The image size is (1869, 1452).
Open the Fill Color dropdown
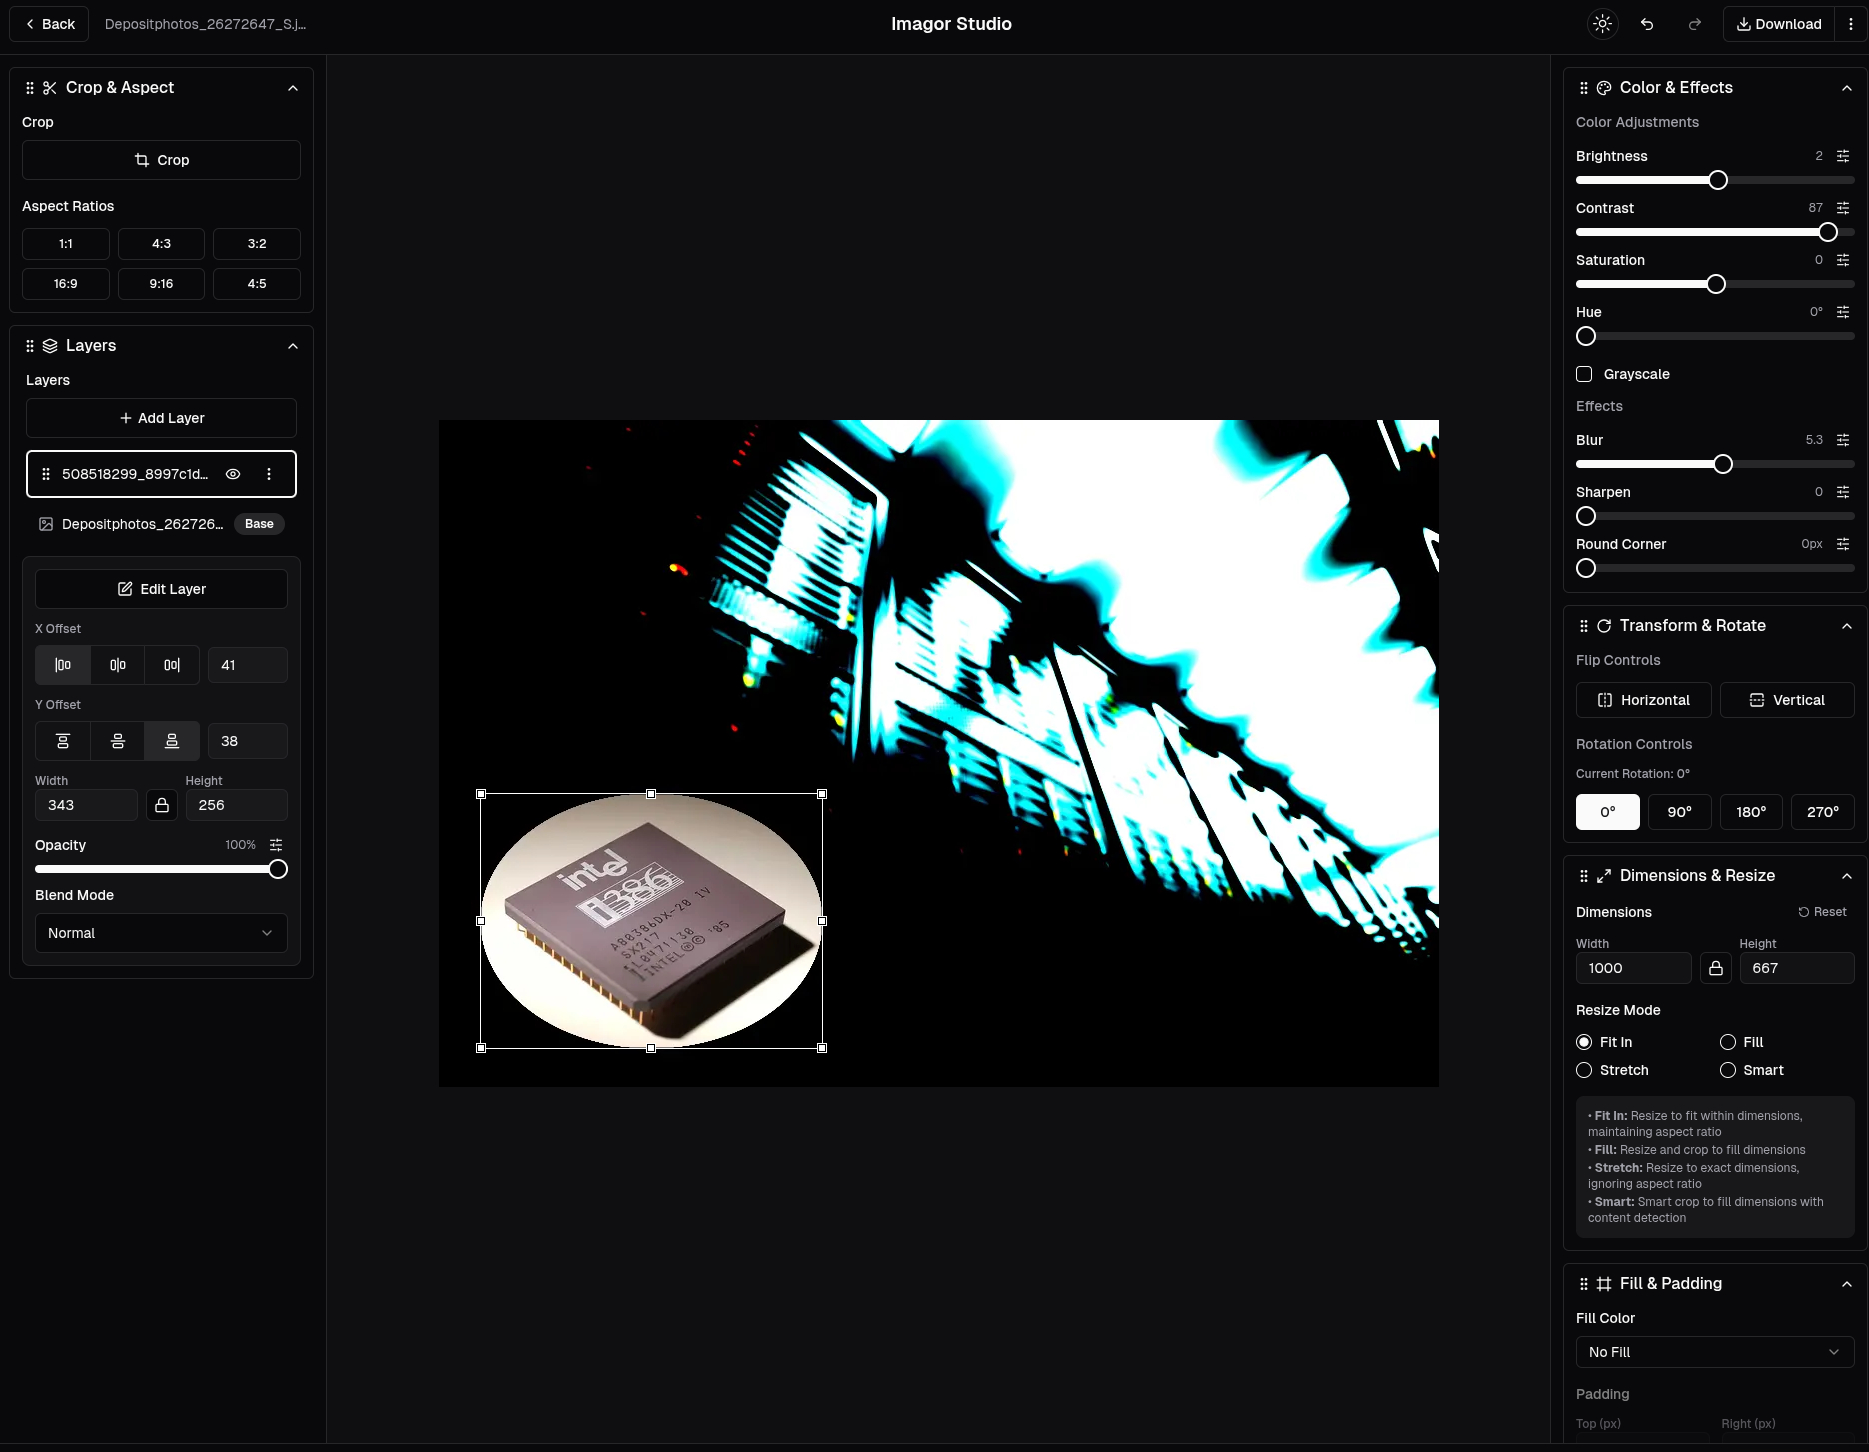click(1714, 1352)
